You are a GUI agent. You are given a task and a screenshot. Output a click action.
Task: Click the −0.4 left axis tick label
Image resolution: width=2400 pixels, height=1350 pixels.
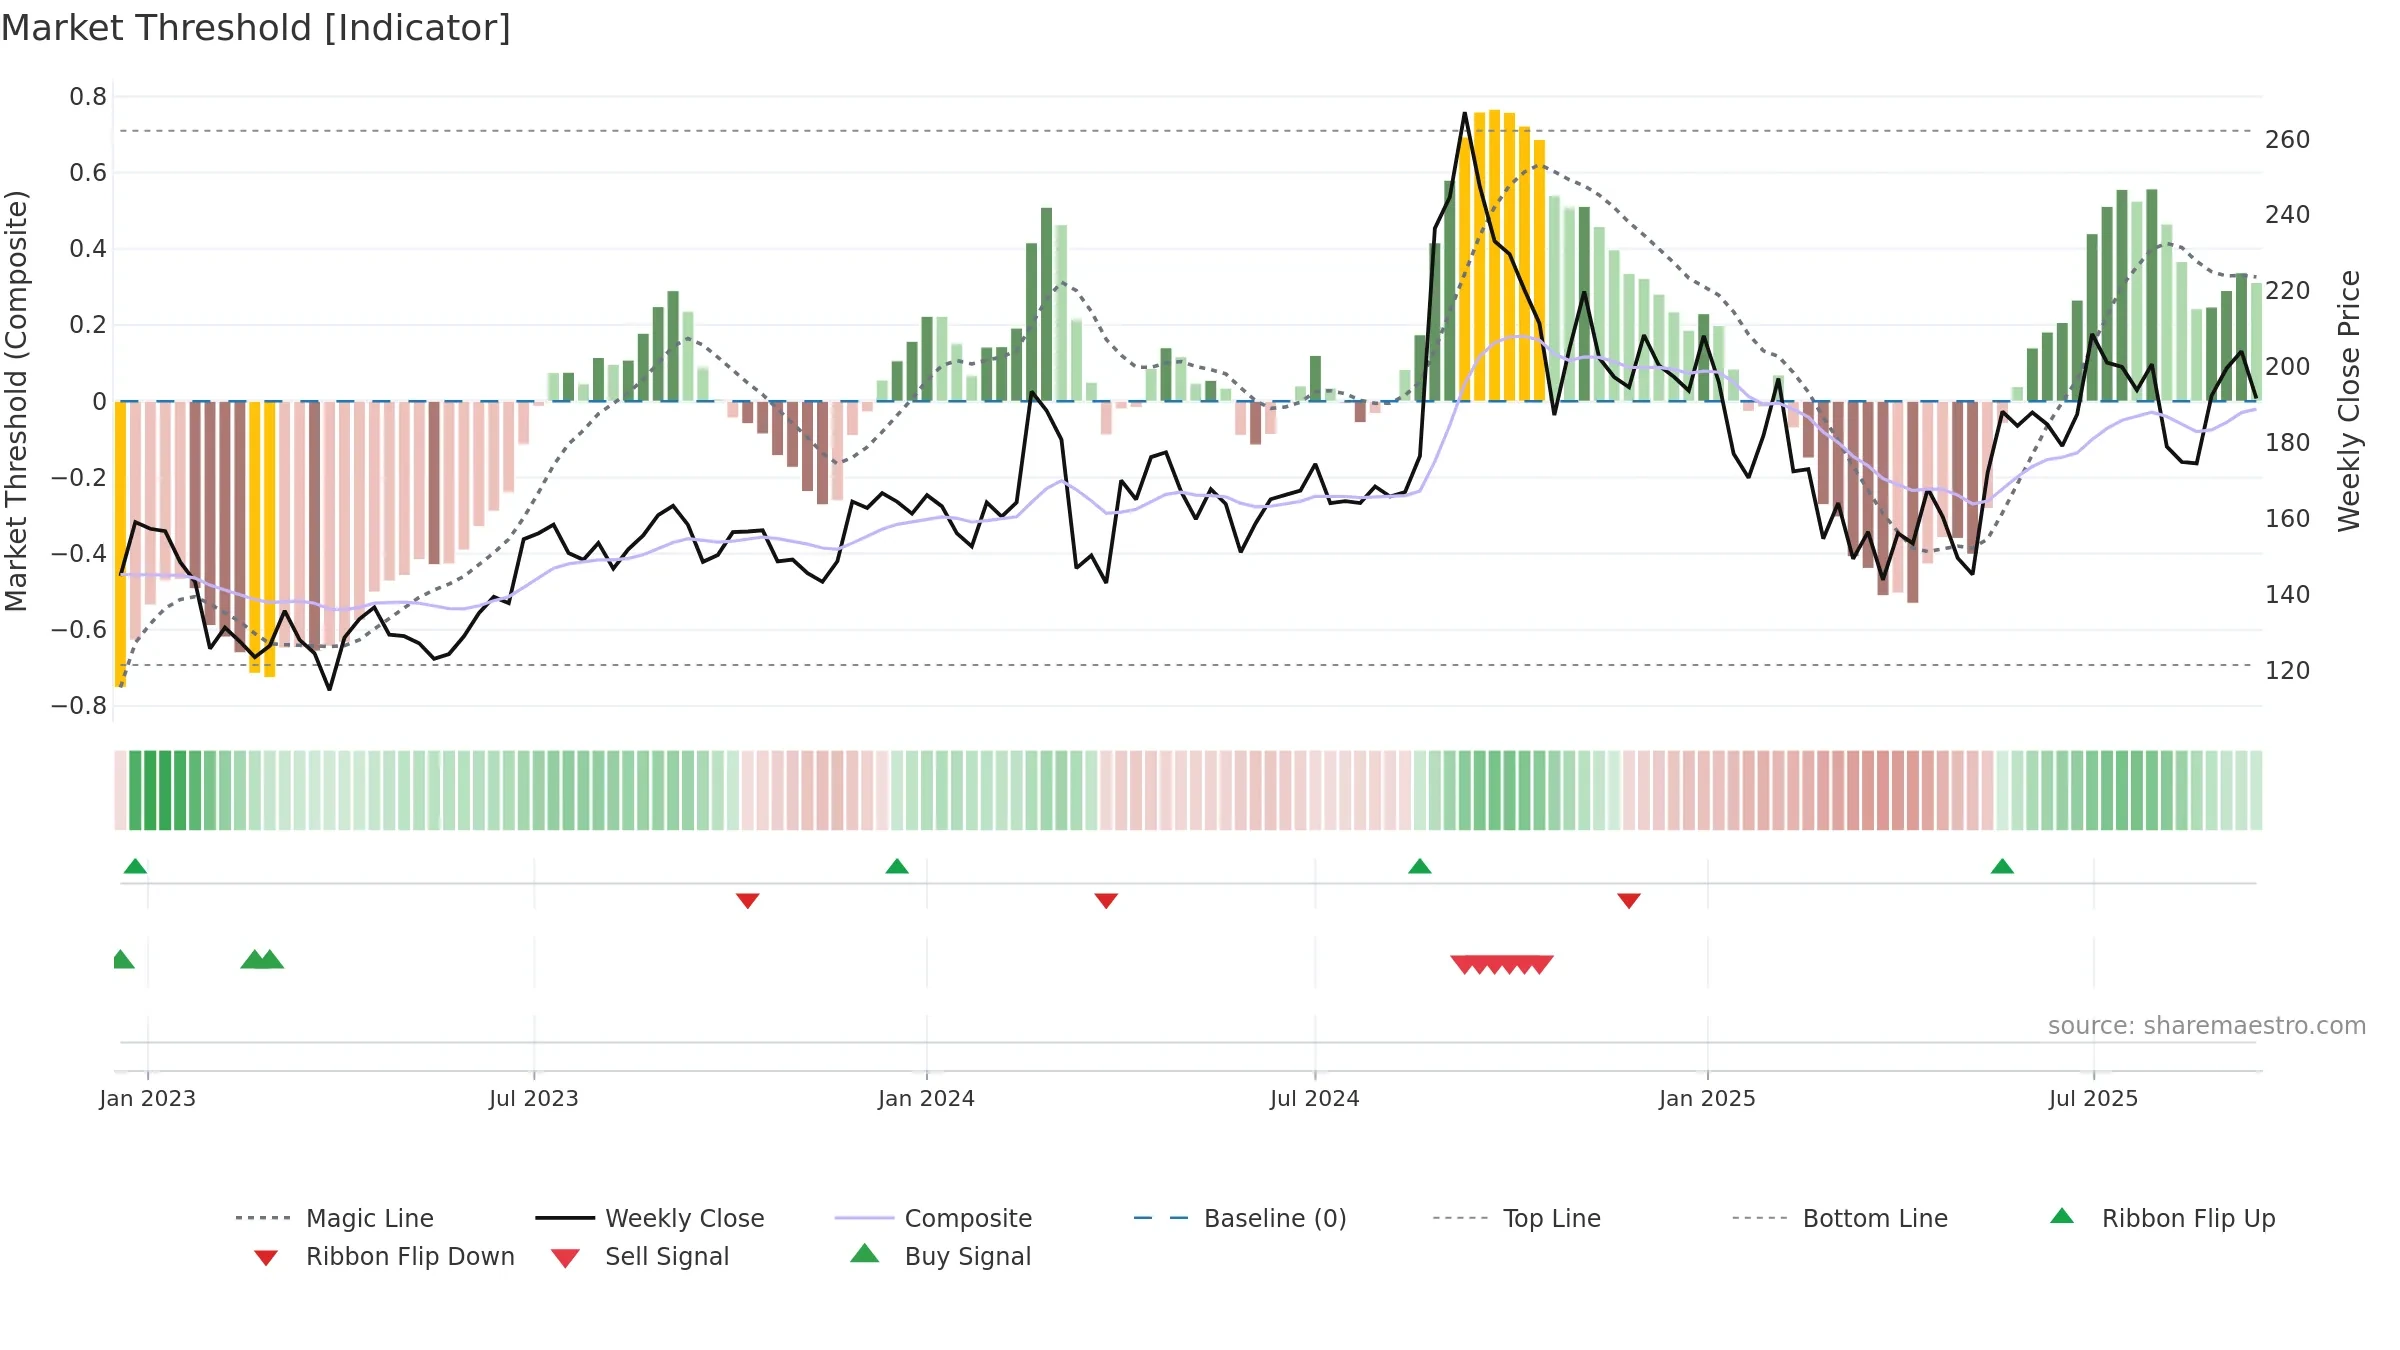tap(79, 553)
